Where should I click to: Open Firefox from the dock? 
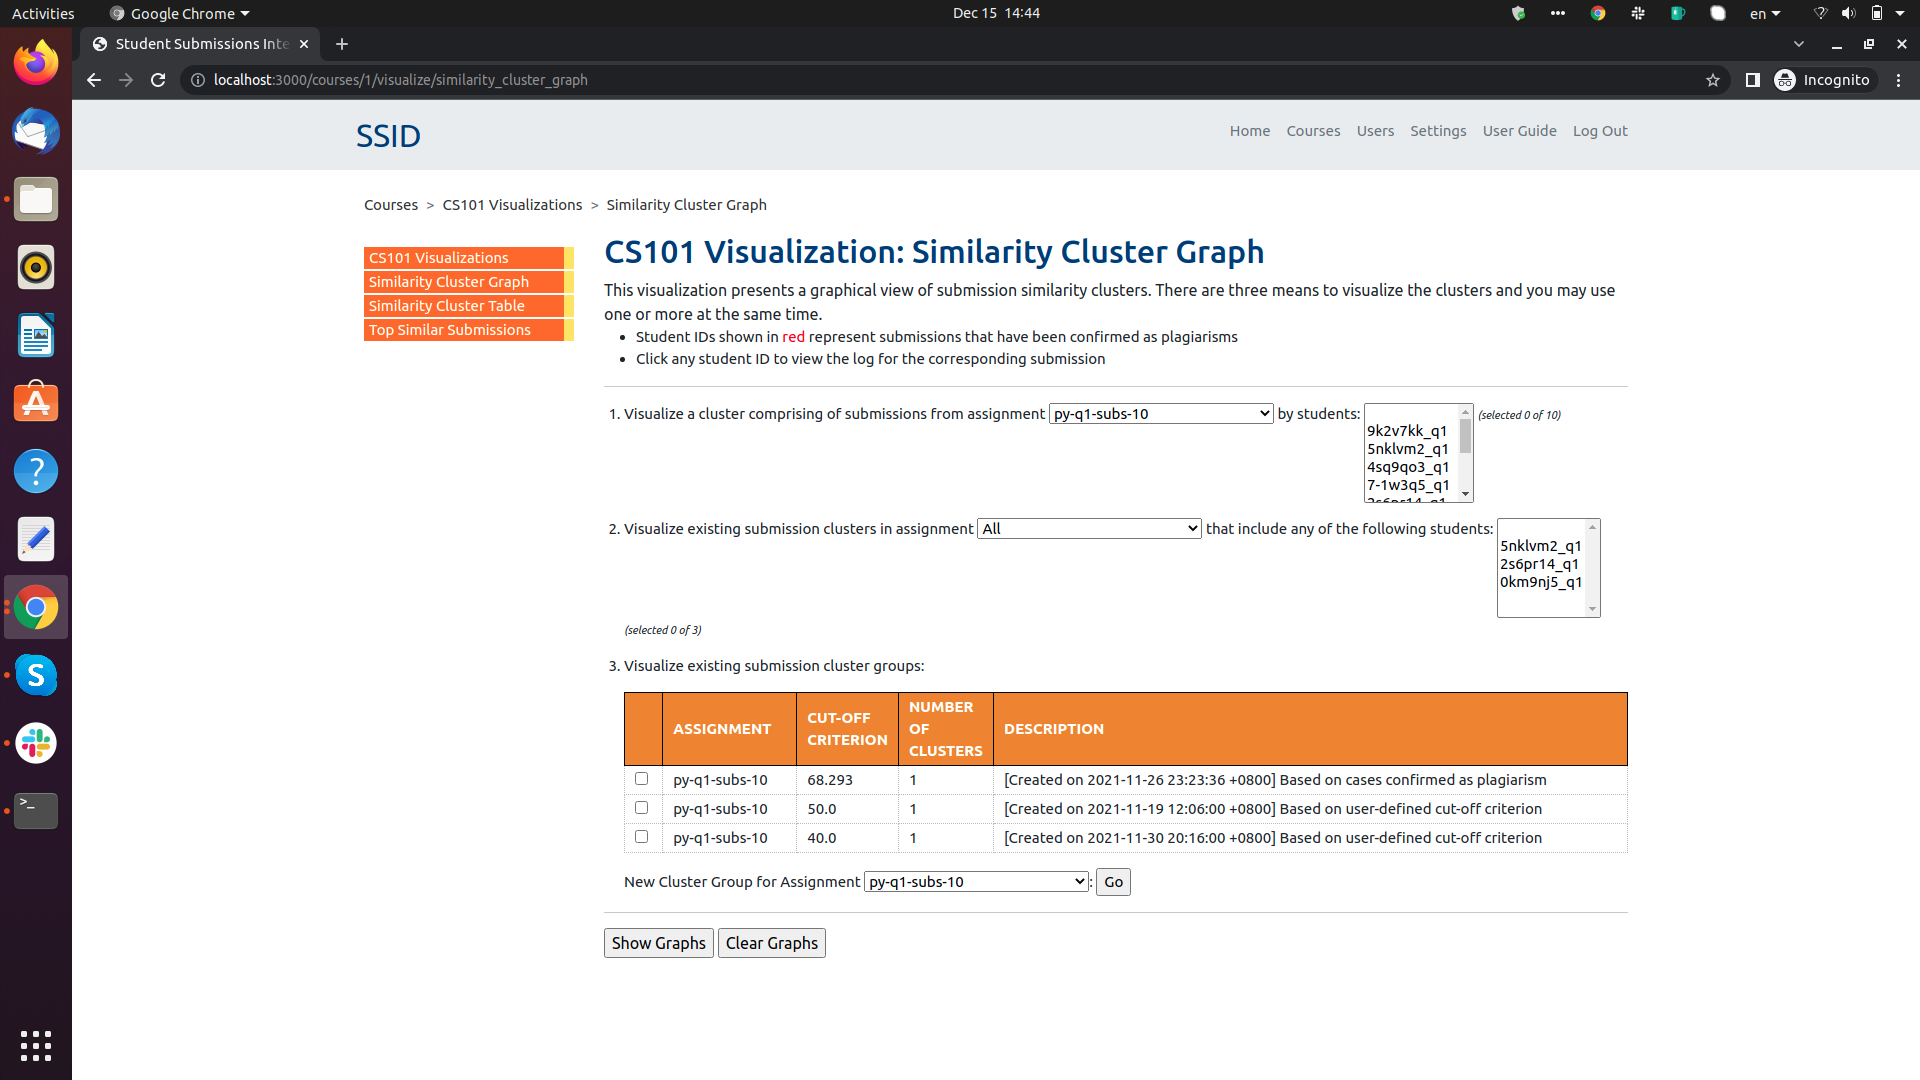coord(35,62)
